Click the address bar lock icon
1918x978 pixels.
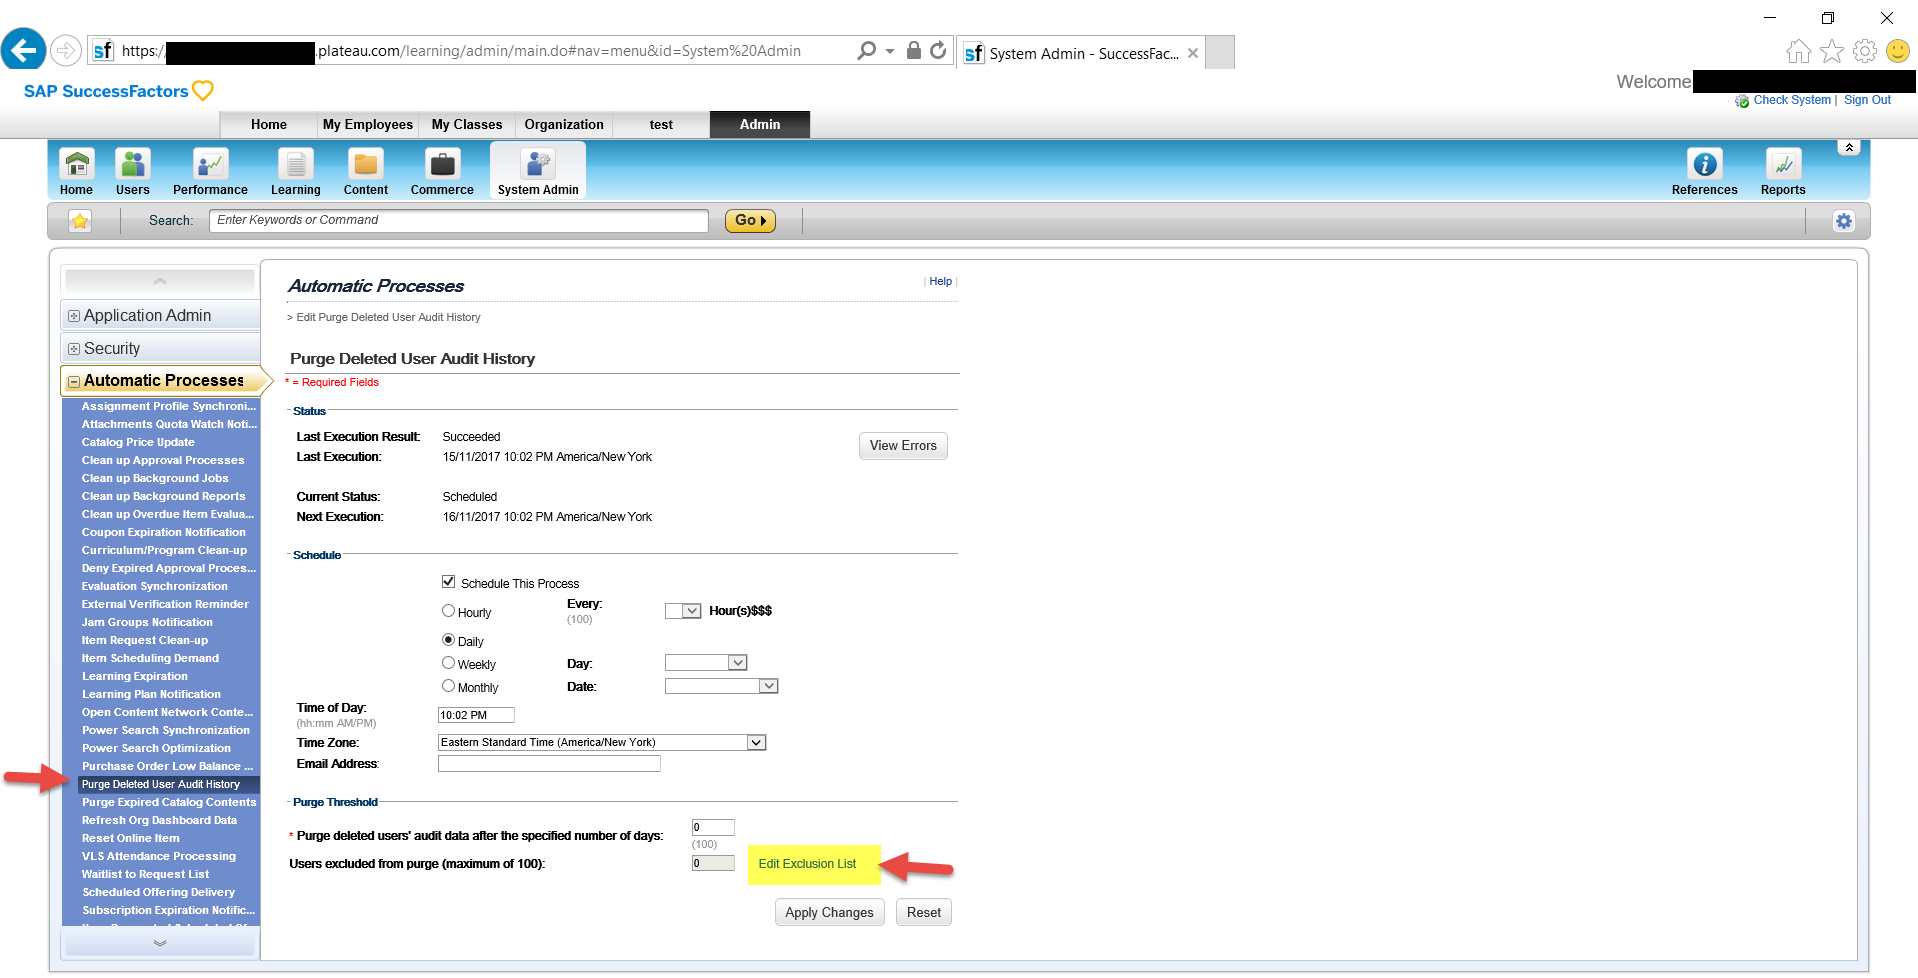[913, 50]
